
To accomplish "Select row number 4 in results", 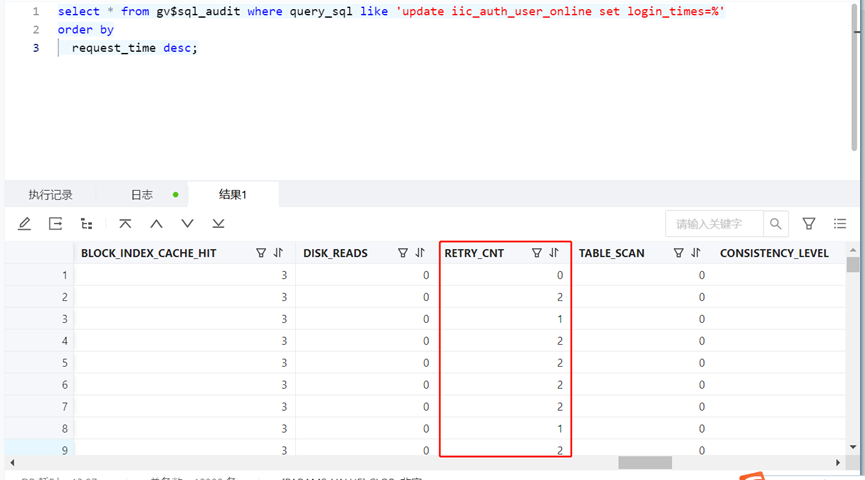I will (39, 341).
